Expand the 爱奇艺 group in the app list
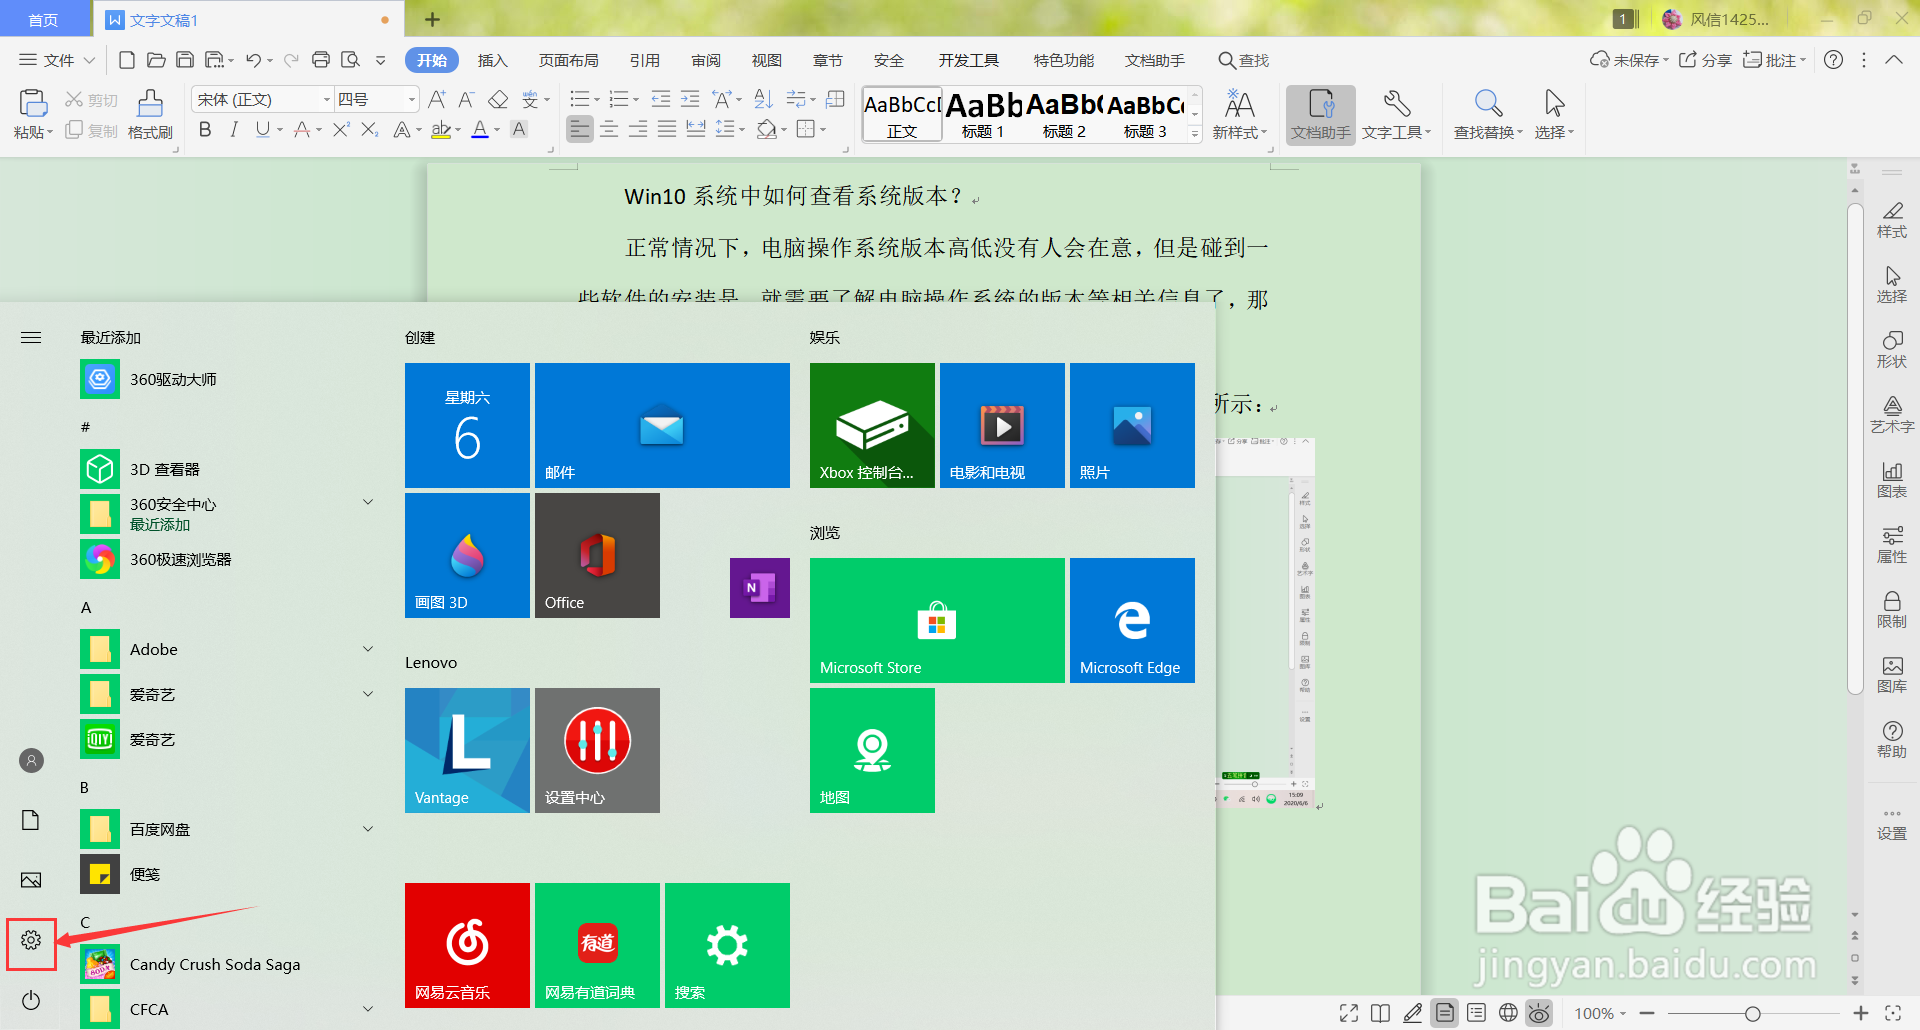Image resolution: width=1920 pixels, height=1030 pixels. [x=368, y=693]
